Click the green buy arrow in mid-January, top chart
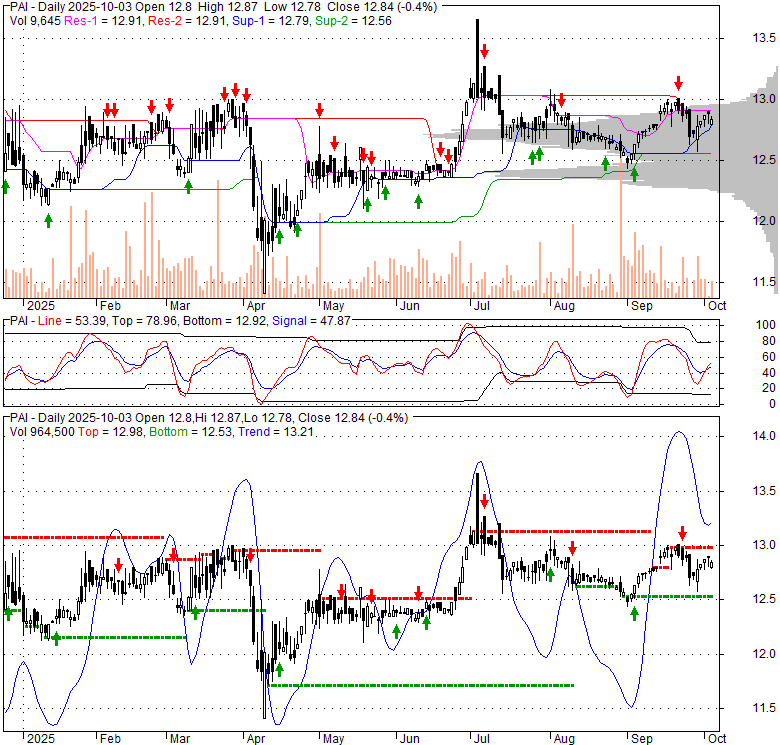Viewport: 780px width, 745px height. pos(48,220)
